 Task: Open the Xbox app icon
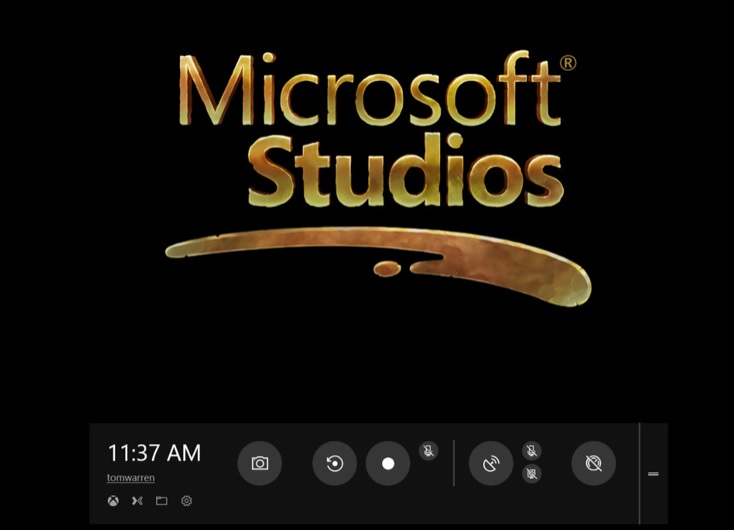pos(113,501)
